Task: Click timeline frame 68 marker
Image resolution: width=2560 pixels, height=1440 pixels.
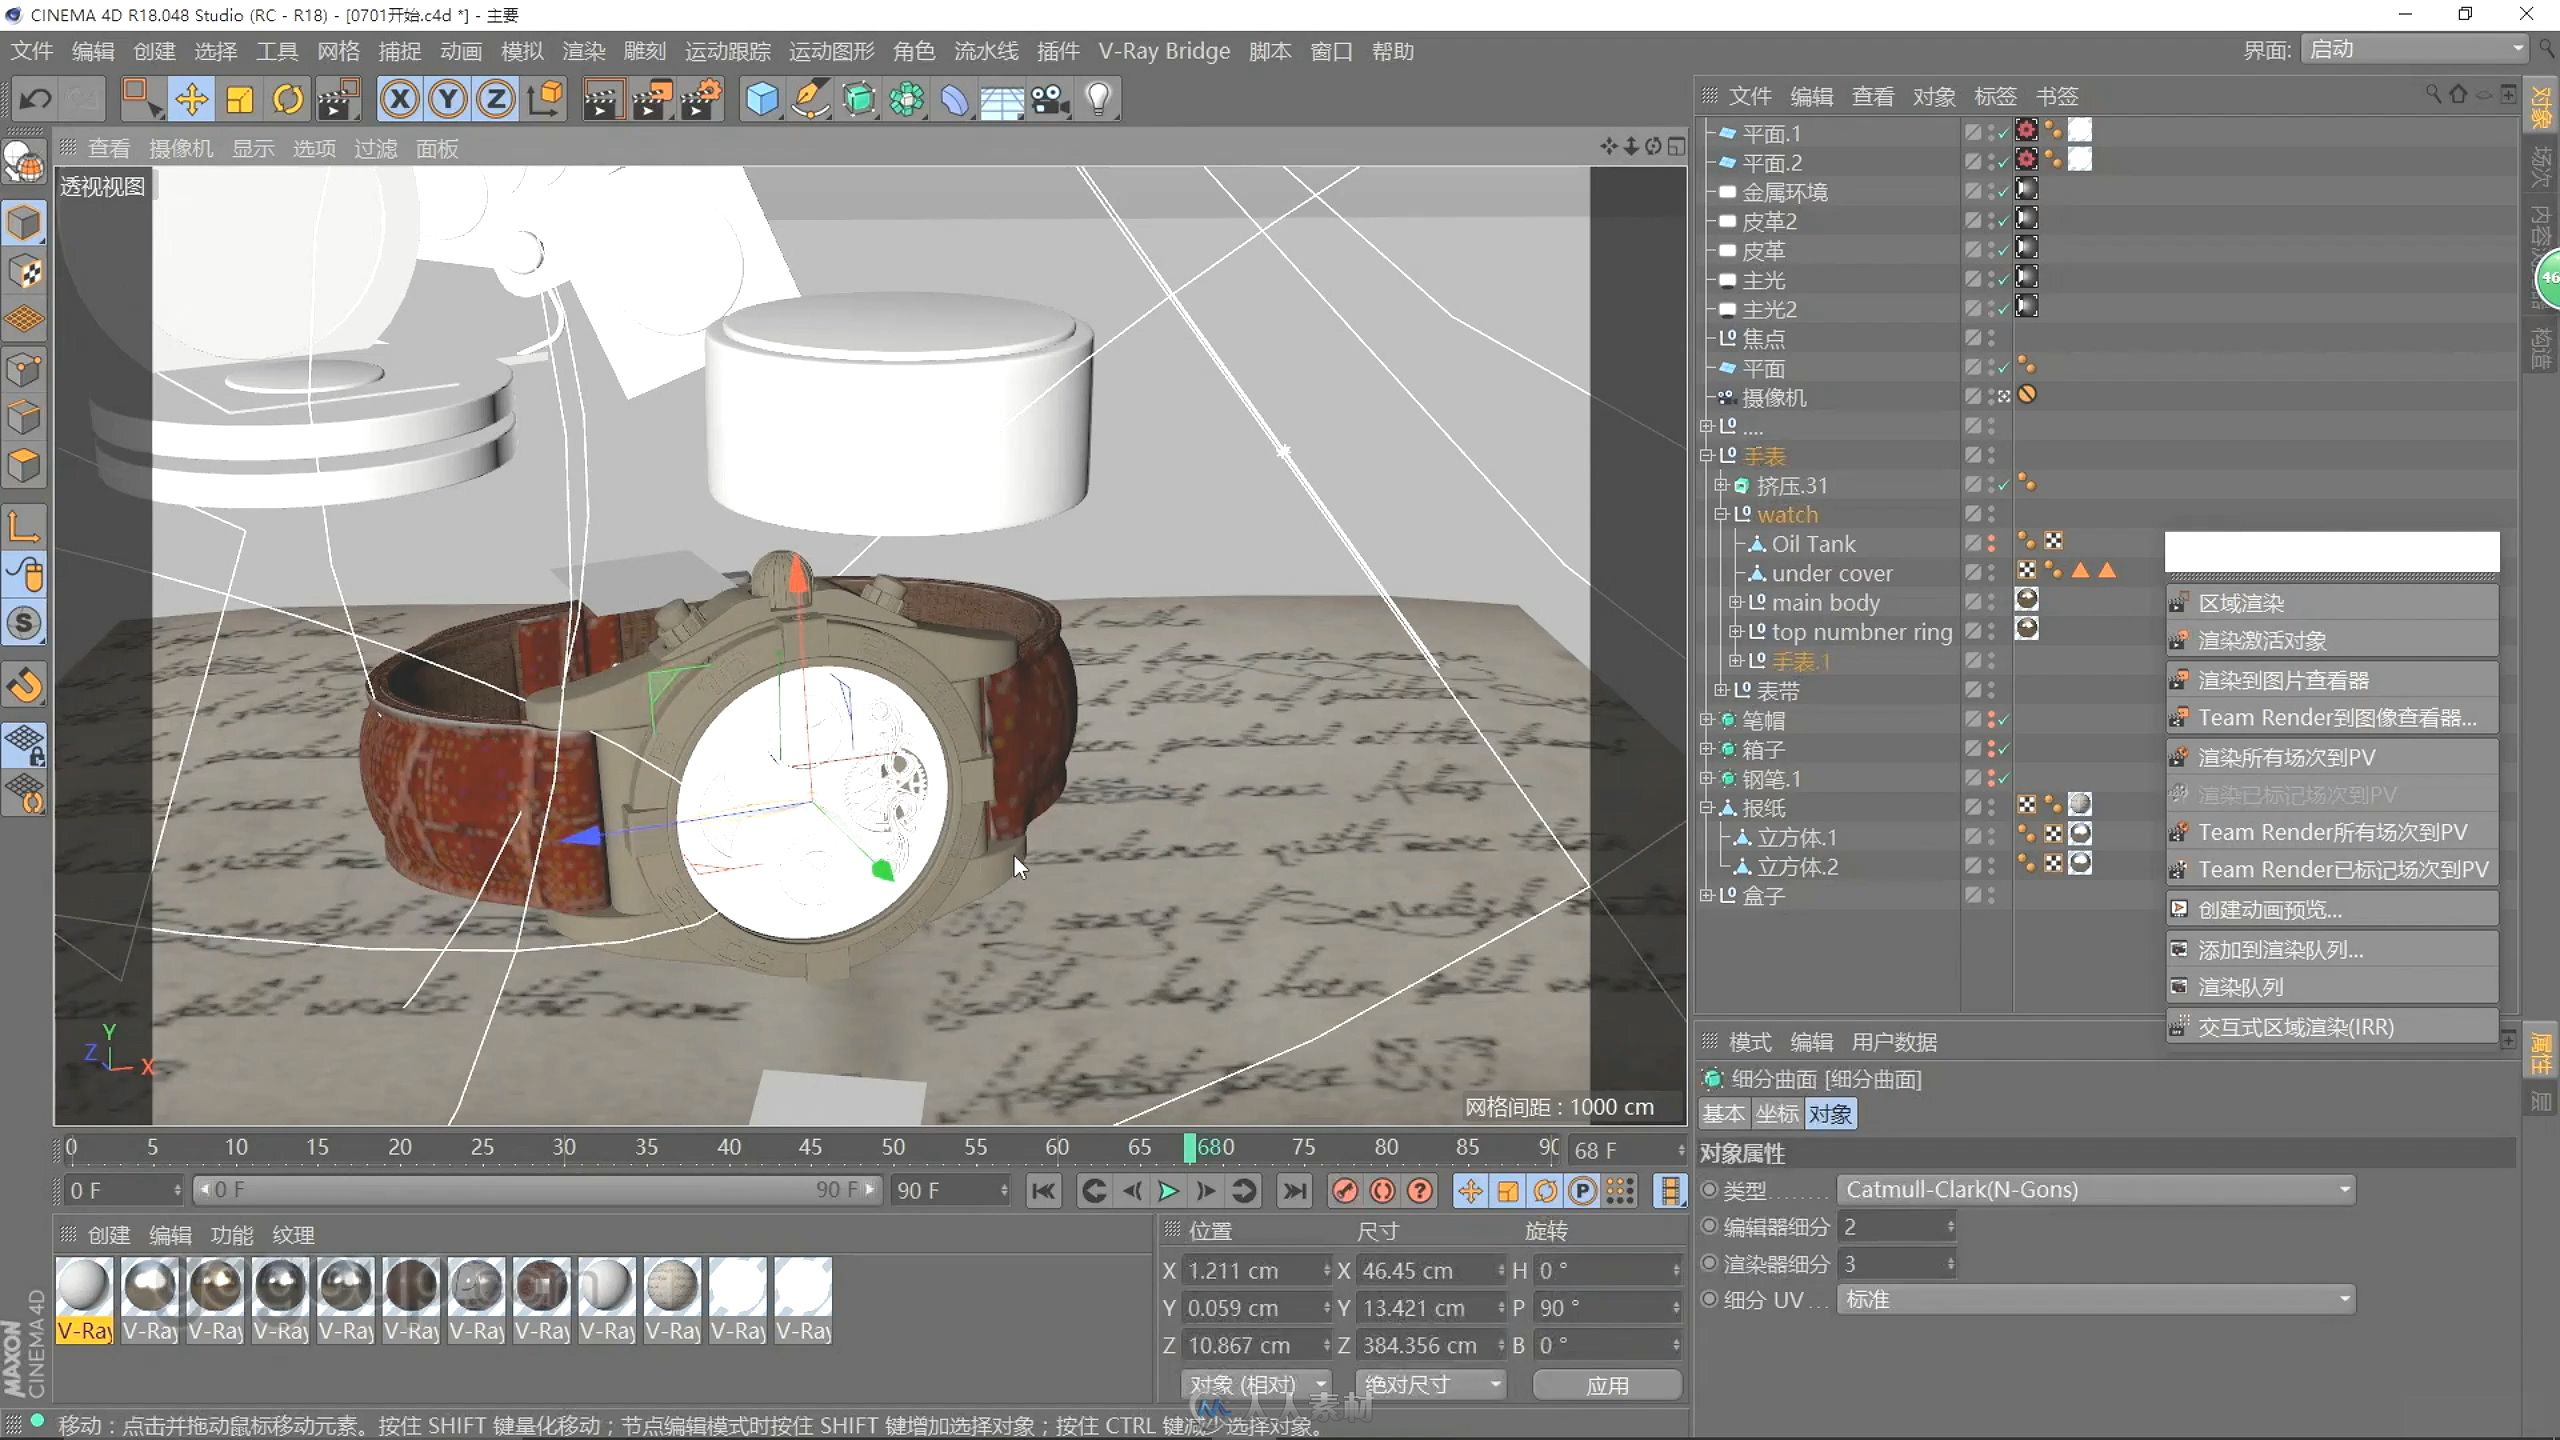Action: click(x=1190, y=1147)
